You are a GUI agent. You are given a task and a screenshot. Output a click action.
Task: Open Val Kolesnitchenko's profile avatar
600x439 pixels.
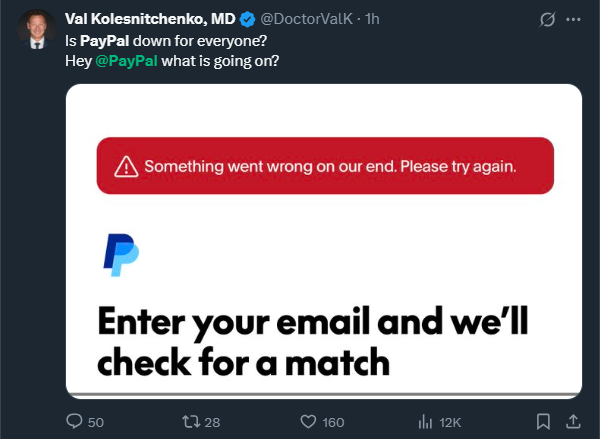(x=35, y=29)
